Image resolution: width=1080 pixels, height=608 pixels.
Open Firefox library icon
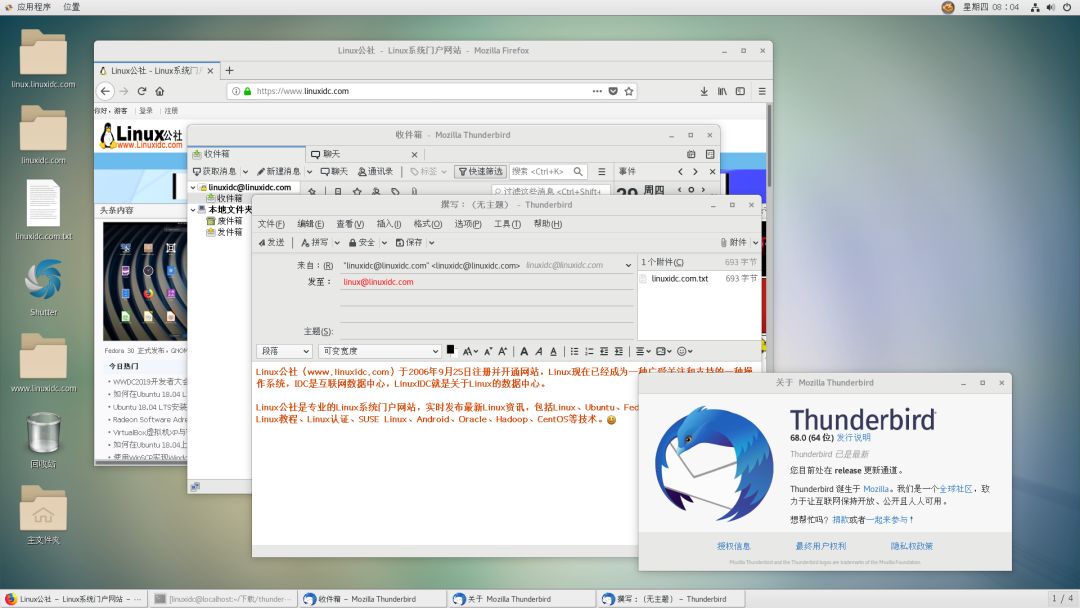[x=722, y=91]
